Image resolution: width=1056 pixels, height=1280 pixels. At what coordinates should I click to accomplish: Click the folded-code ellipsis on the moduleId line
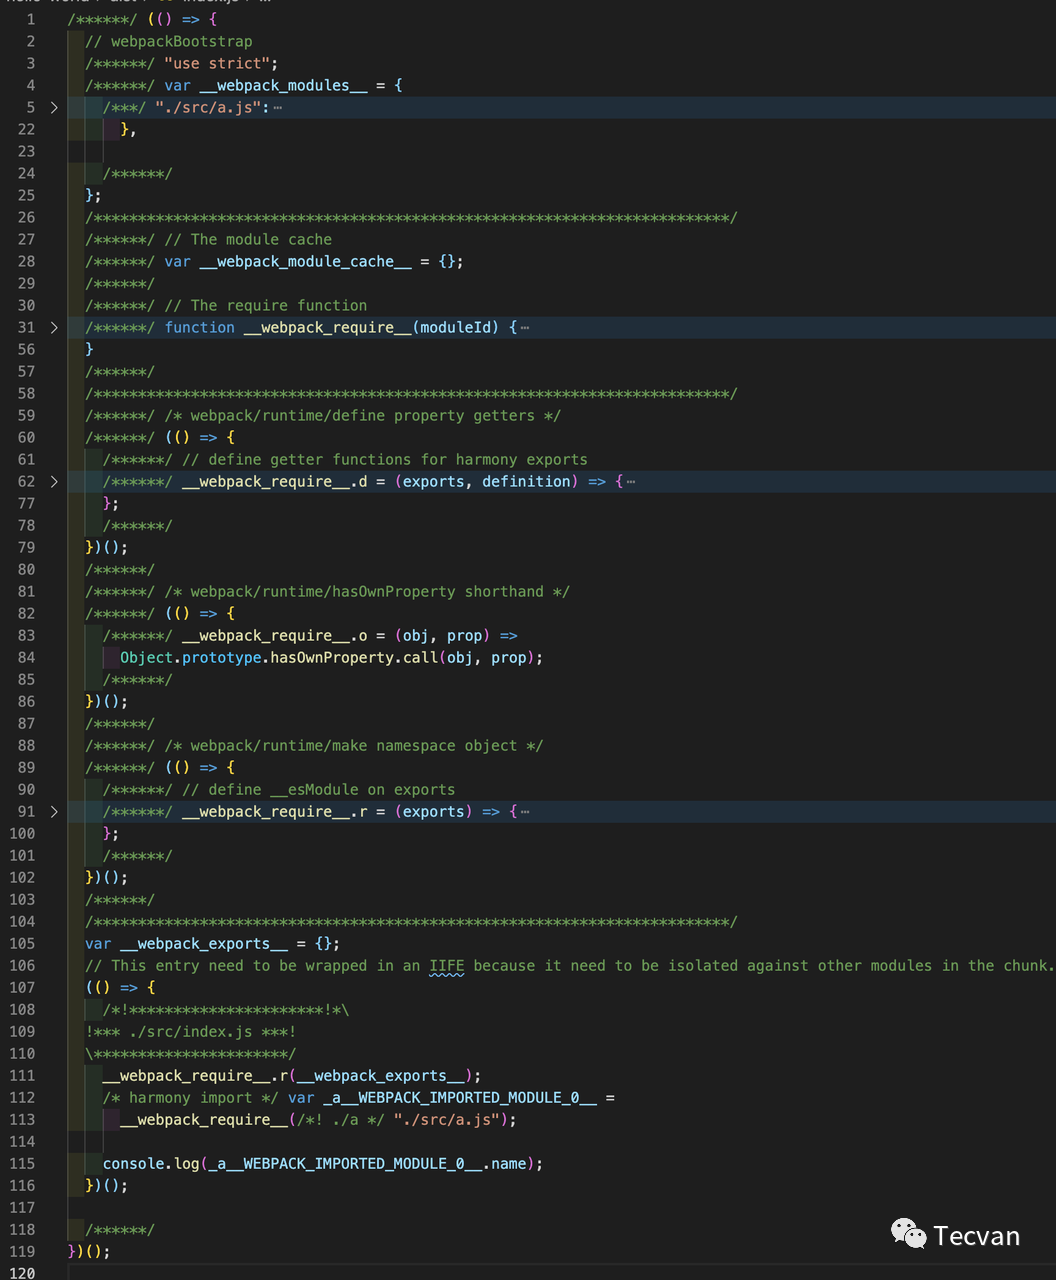(x=524, y=327)
